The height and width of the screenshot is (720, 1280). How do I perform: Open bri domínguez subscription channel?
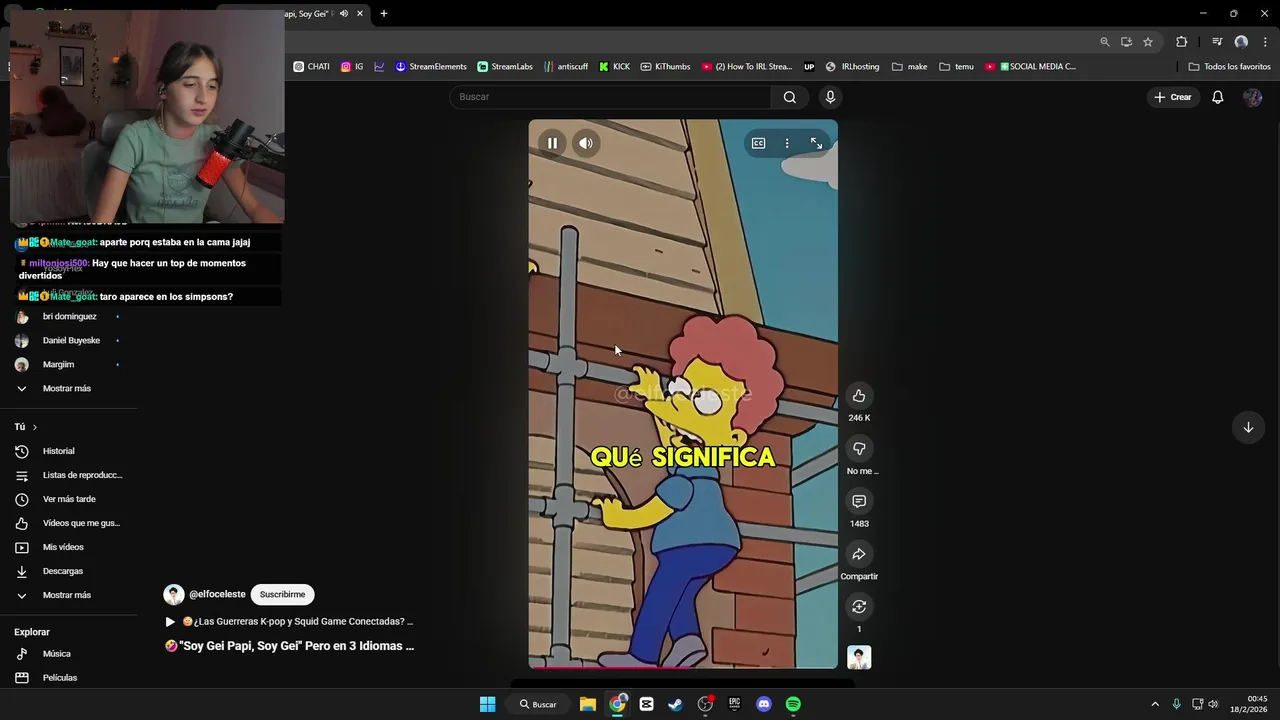[68, 317]
